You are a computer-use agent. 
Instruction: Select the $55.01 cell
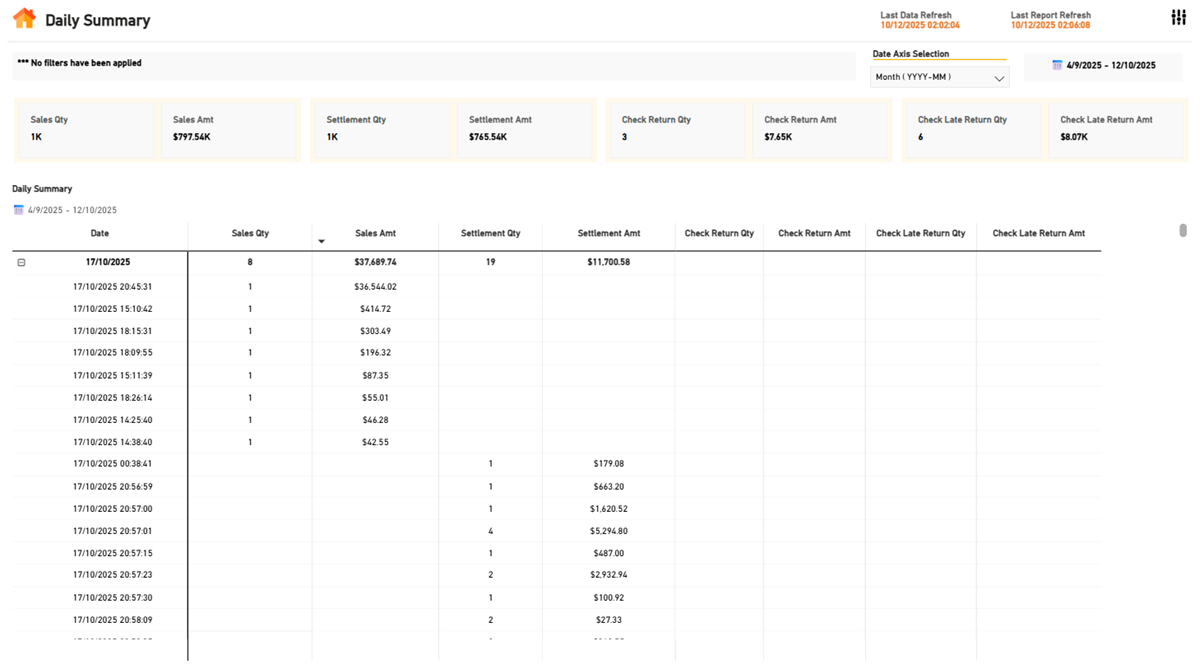click(x=376, y=398)
